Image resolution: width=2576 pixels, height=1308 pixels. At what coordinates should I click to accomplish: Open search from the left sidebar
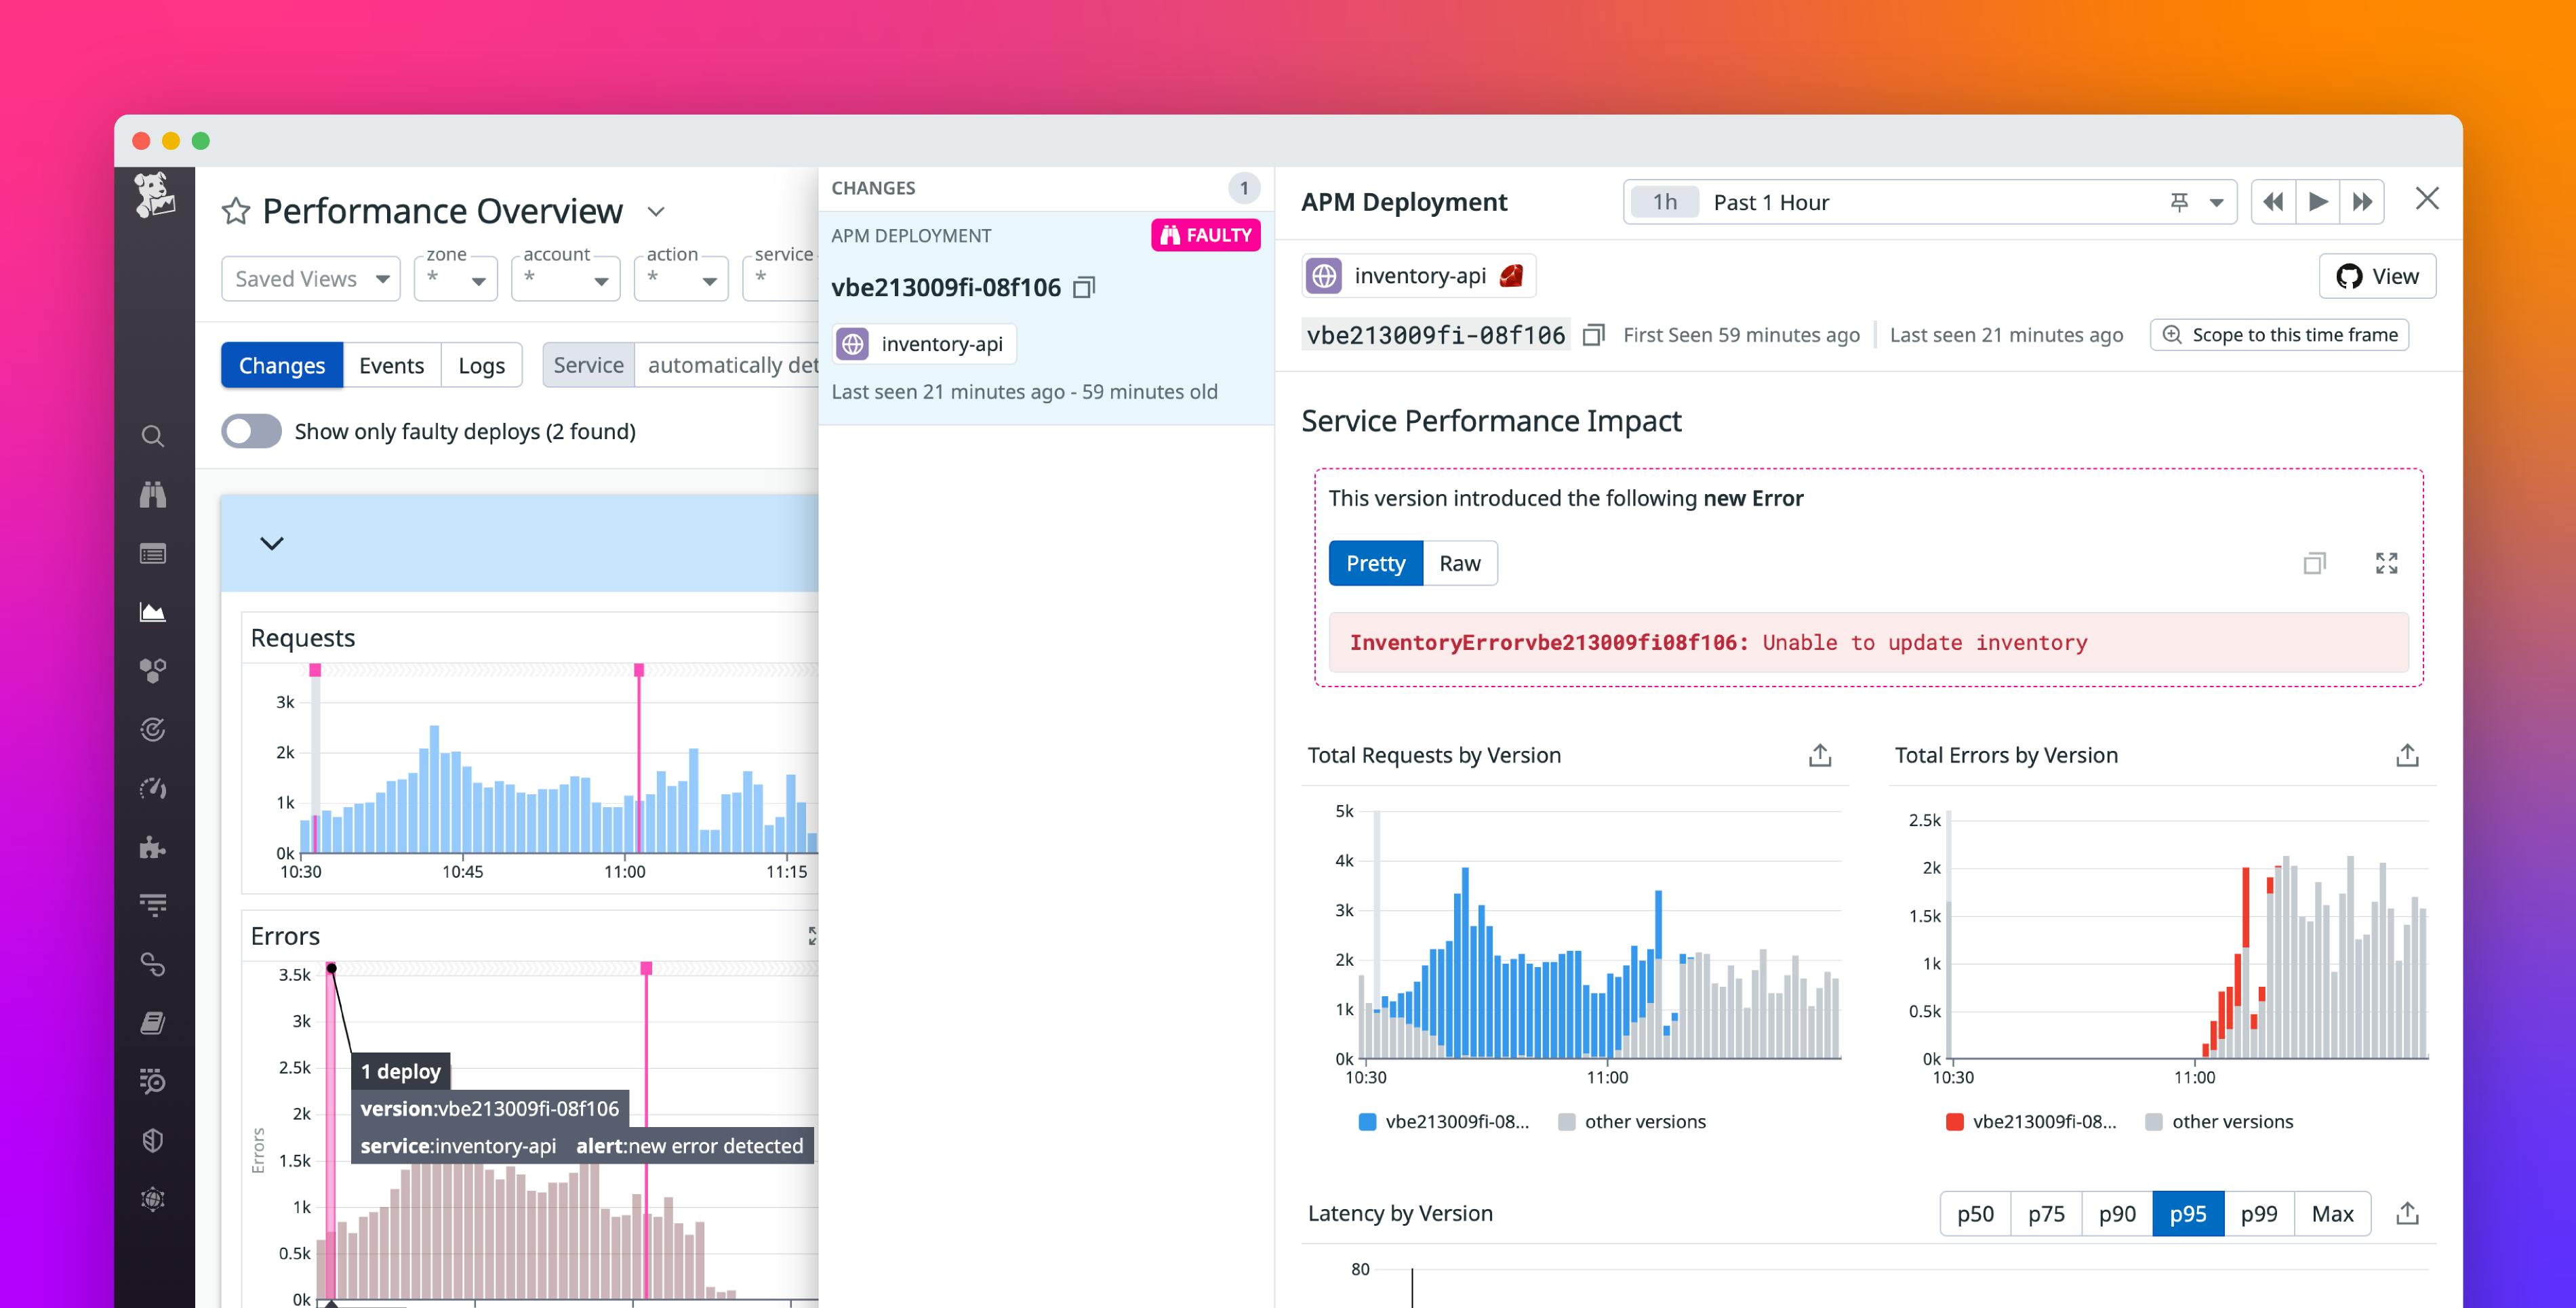[x=152, y=435]
